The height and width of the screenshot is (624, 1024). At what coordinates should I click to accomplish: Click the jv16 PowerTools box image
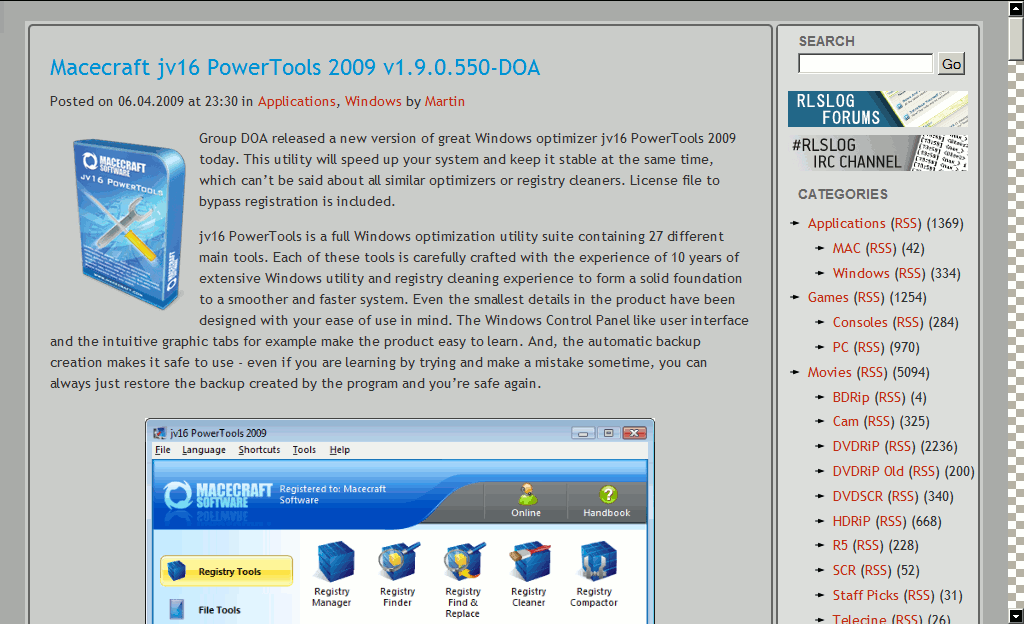click(129, 223)
